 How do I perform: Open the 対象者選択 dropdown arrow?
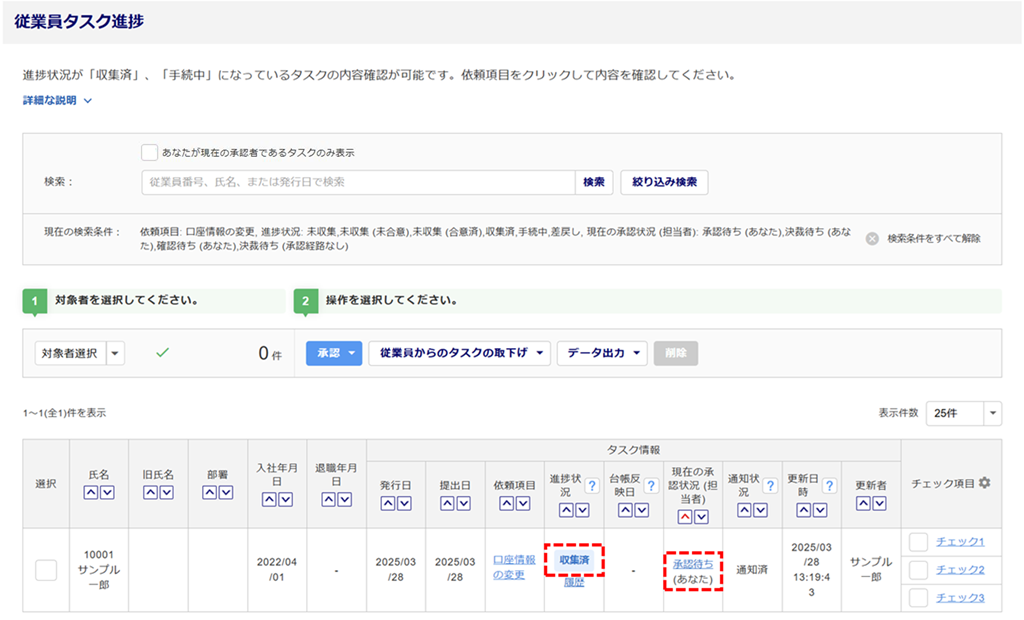click(x=116, y=353)
